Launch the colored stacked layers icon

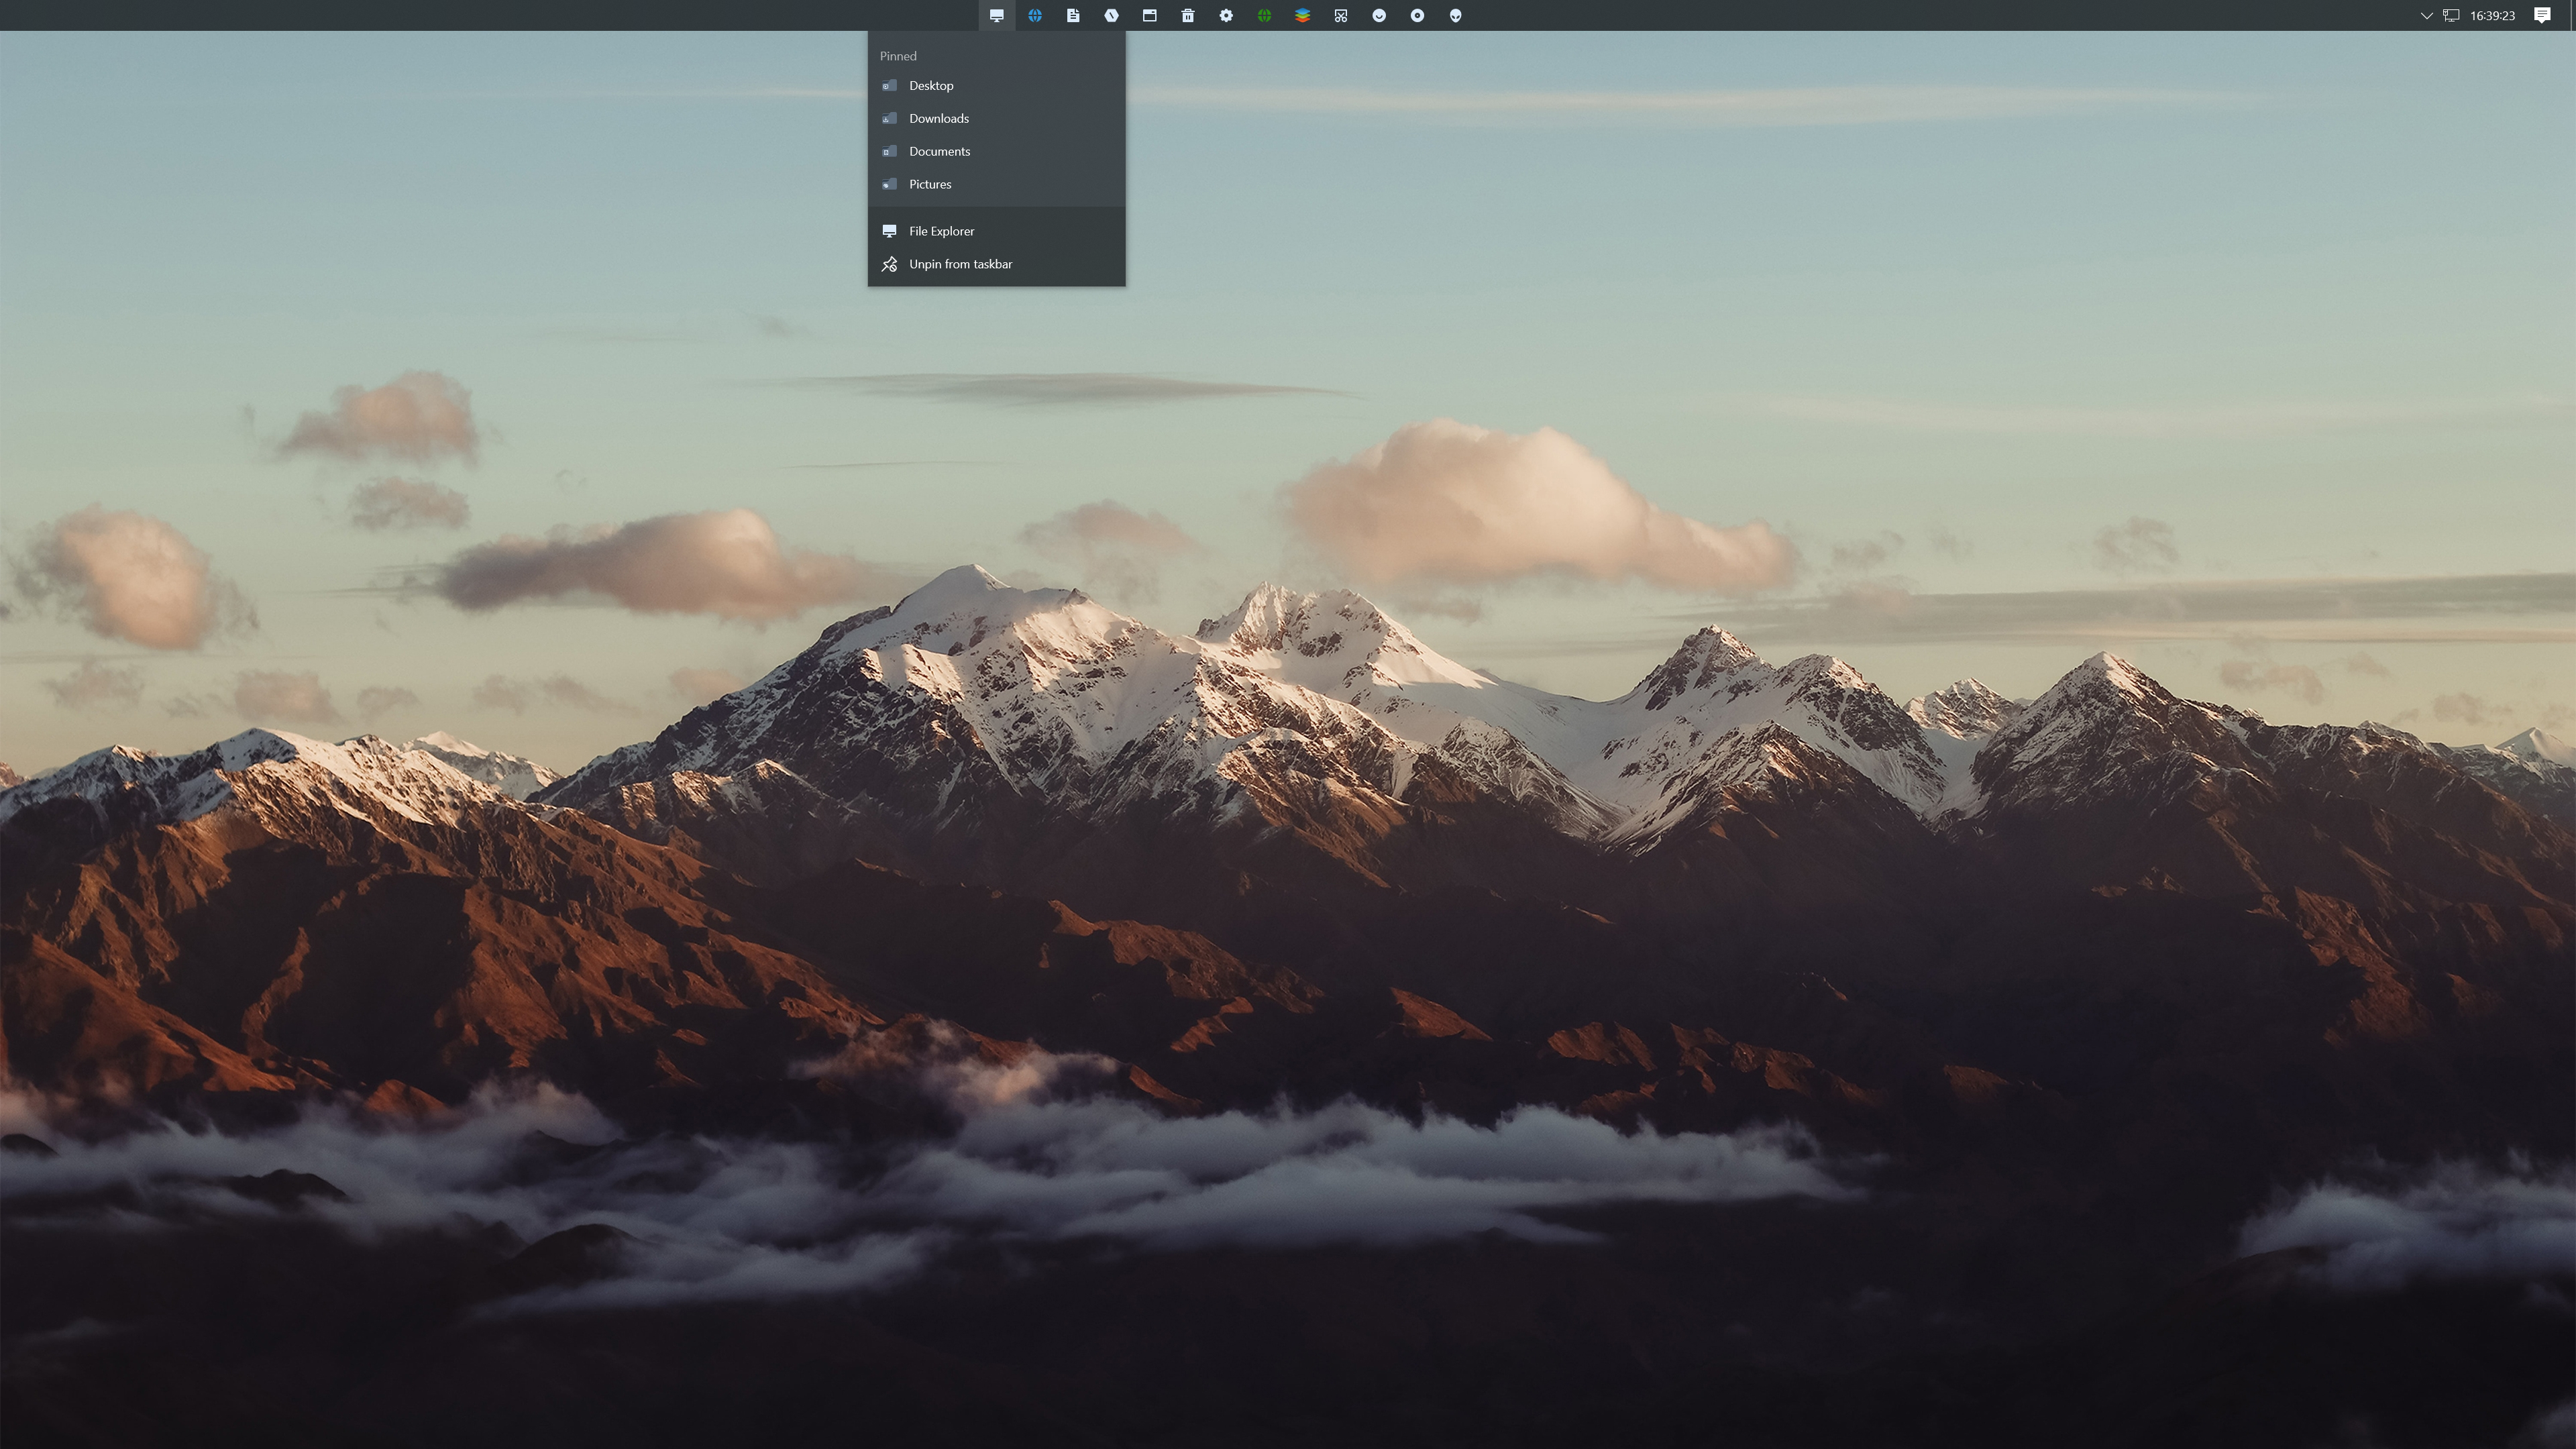[x=1302, y=15]
